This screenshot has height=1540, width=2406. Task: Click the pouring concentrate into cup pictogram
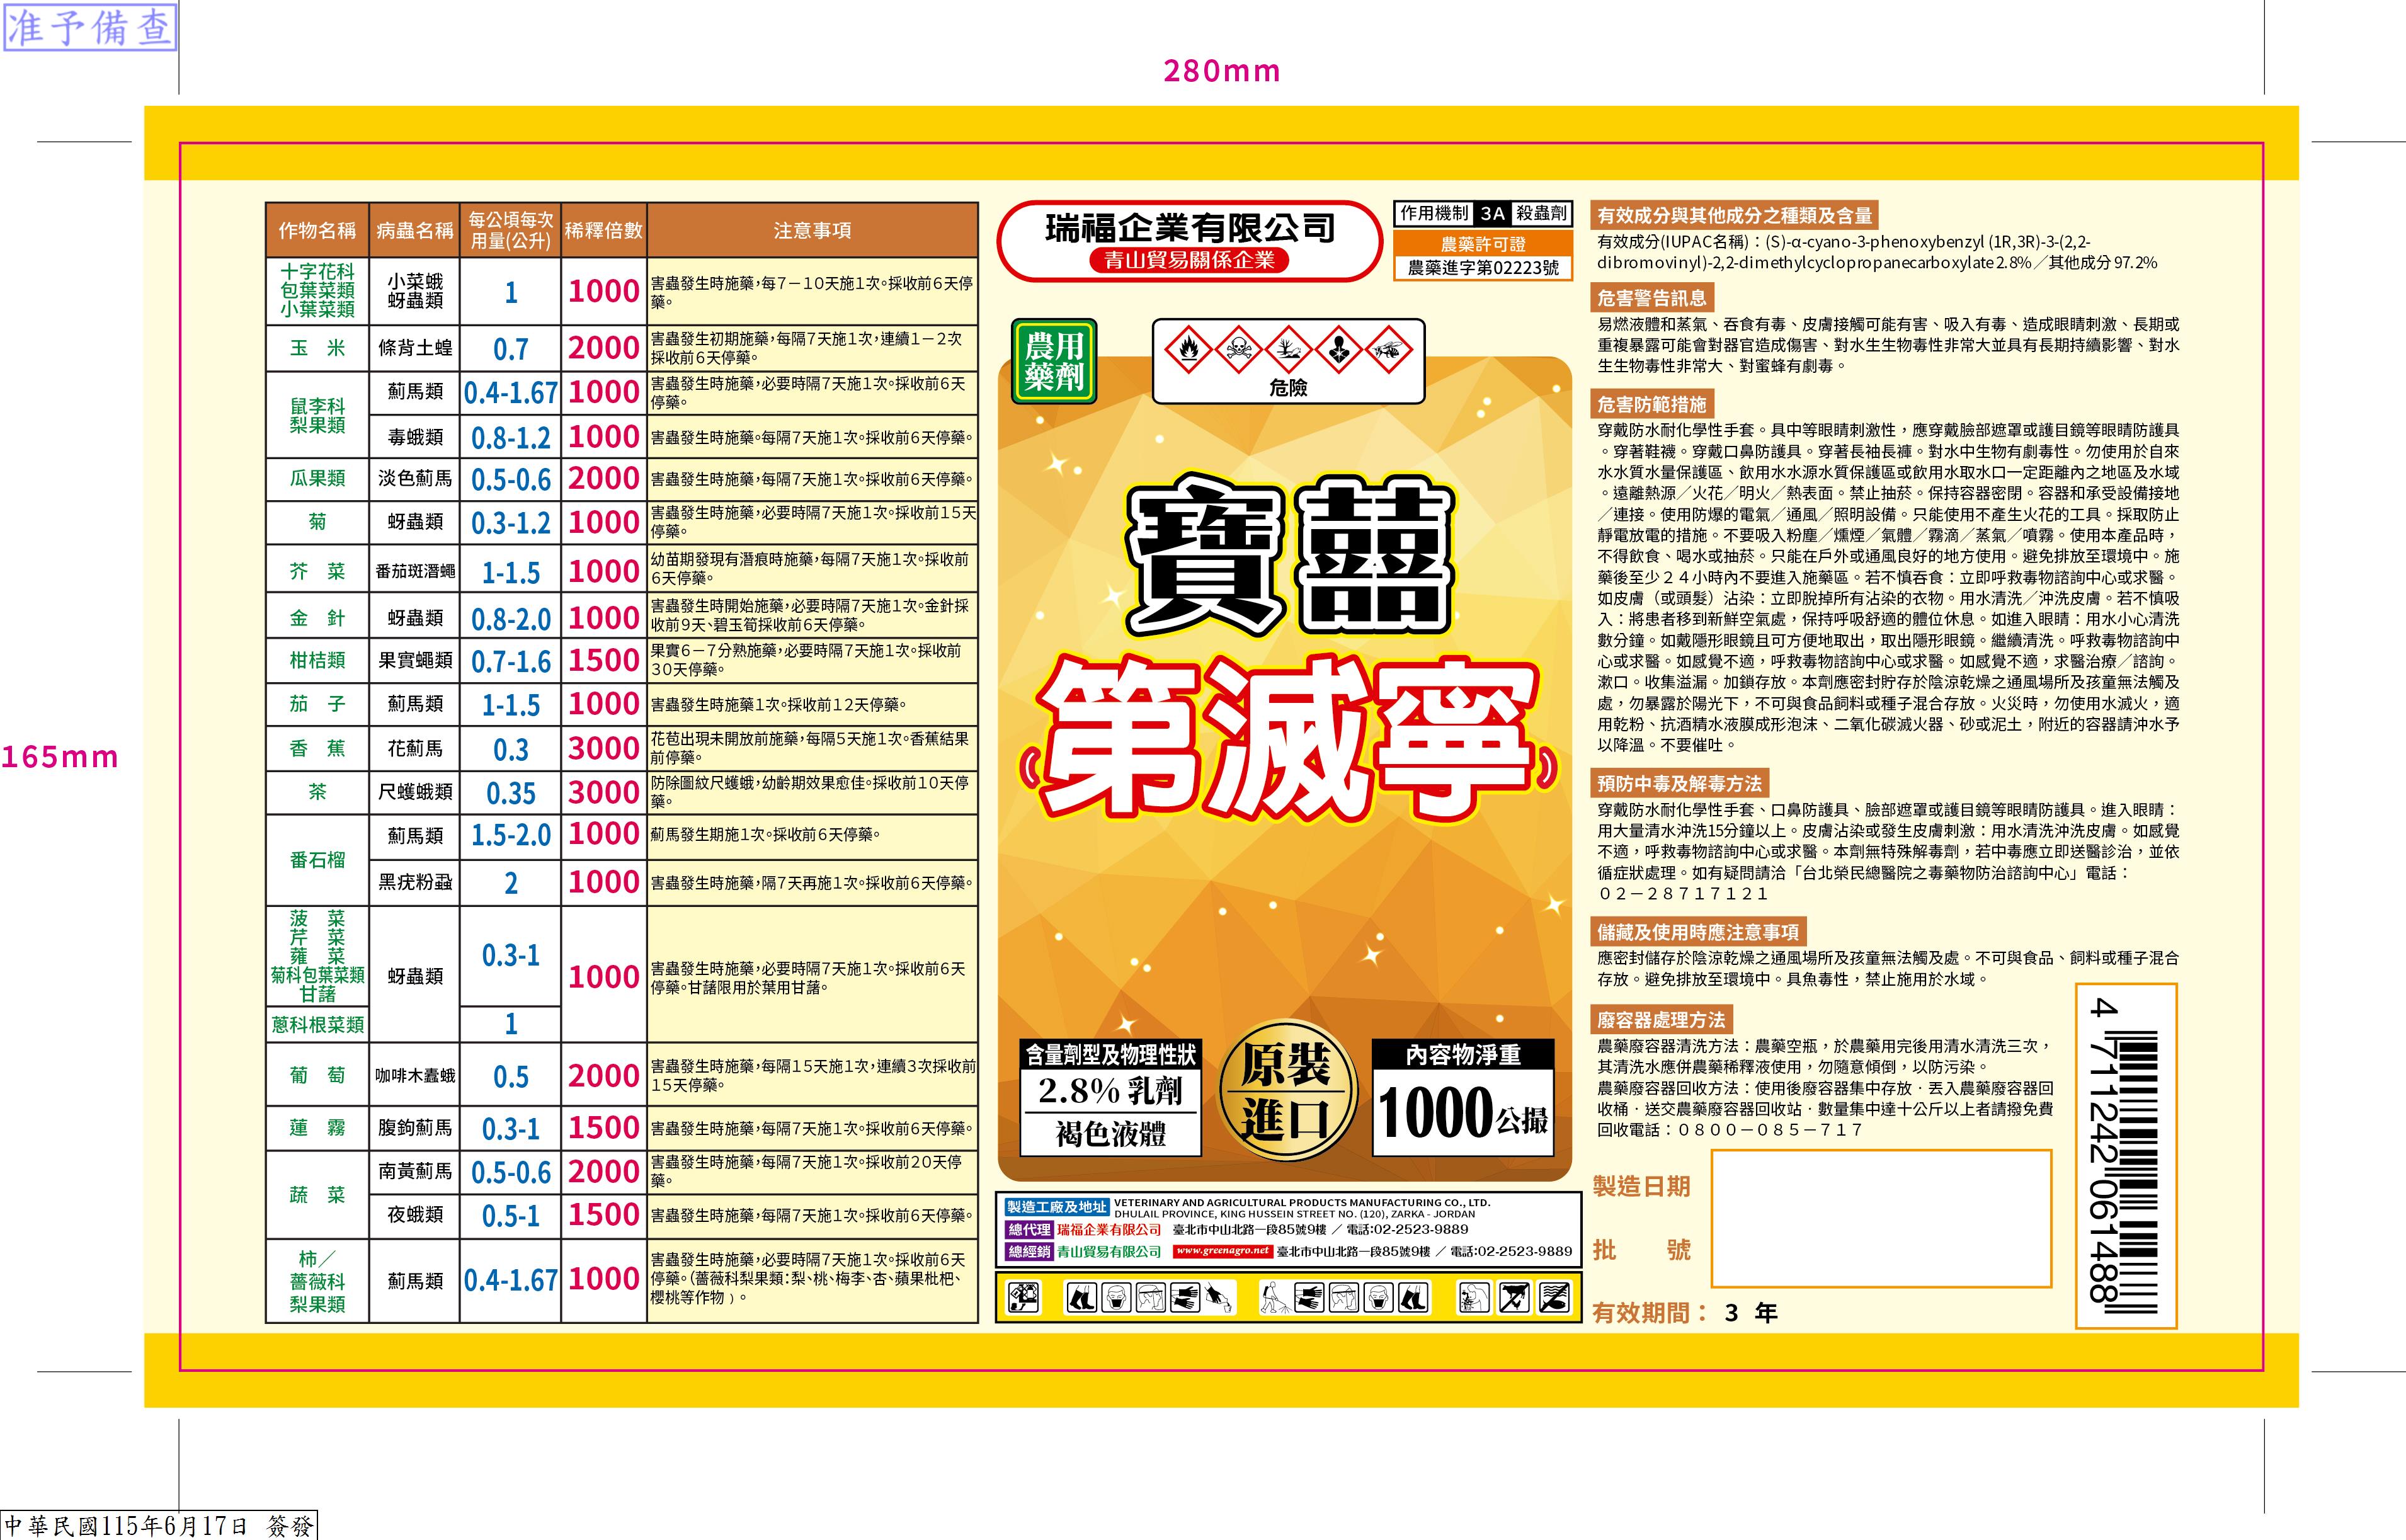(1217, 1298)
